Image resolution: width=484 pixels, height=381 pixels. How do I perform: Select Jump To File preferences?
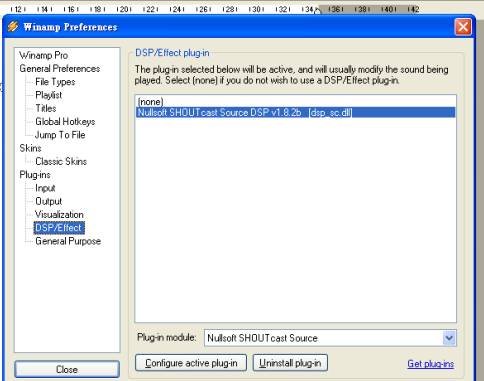(60, 135)
